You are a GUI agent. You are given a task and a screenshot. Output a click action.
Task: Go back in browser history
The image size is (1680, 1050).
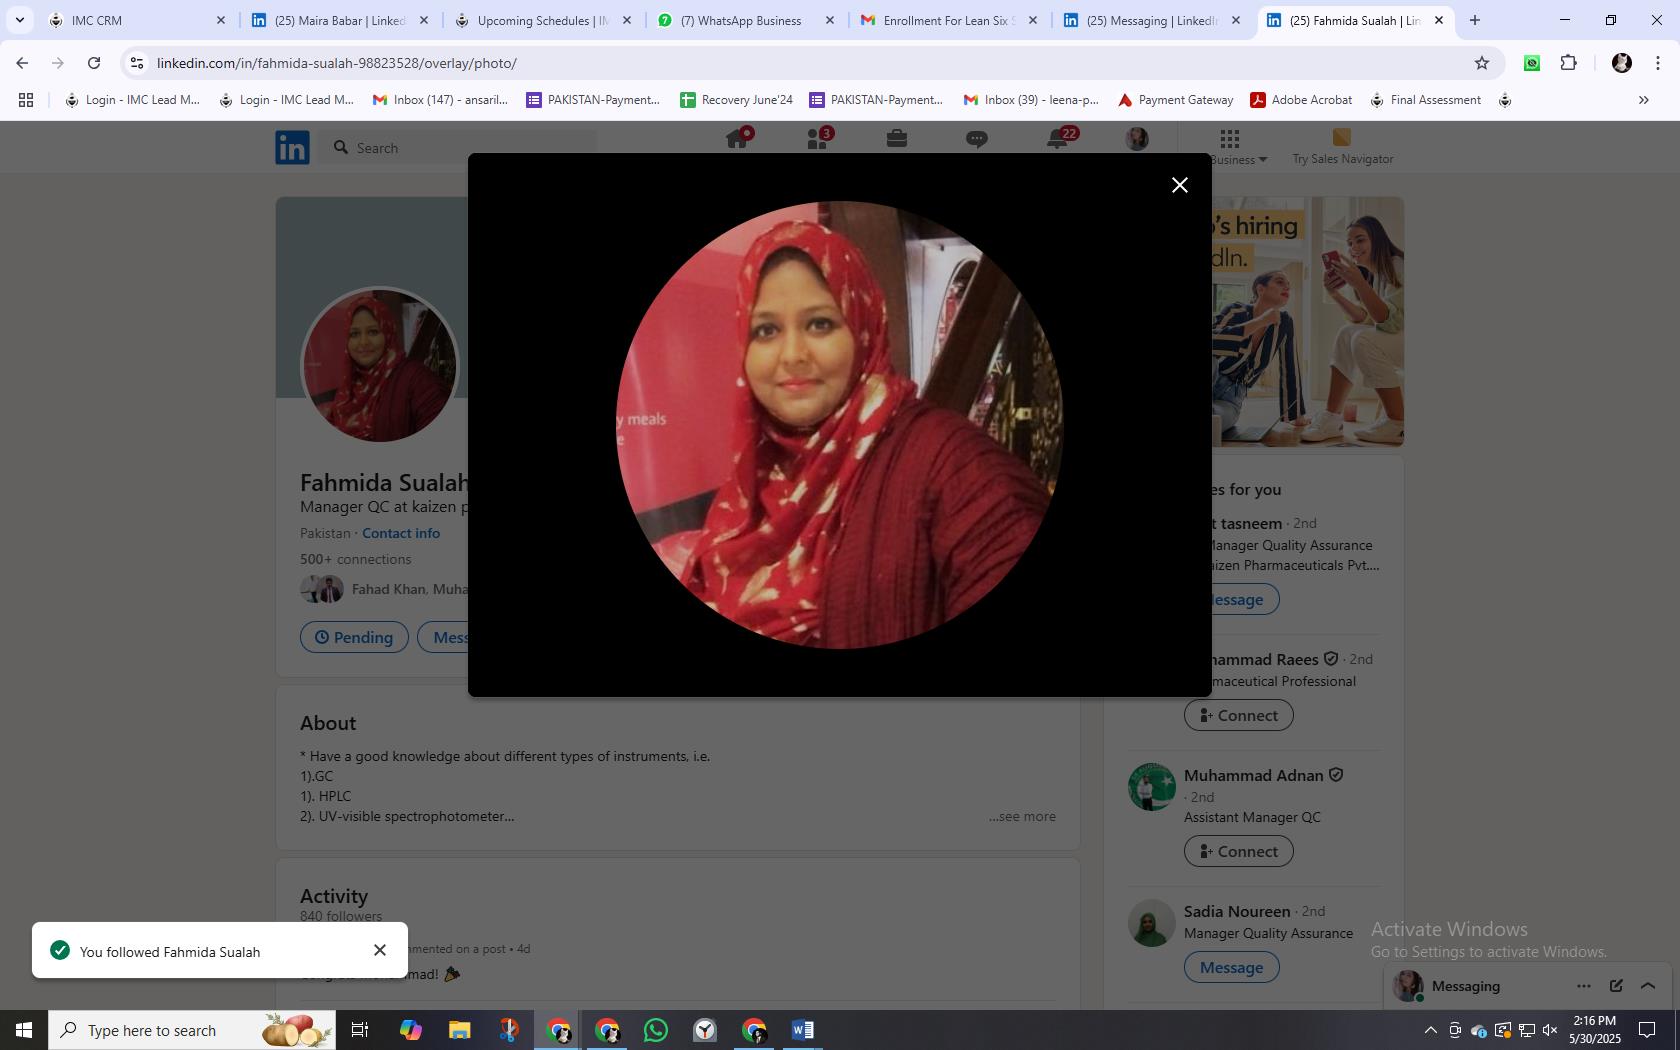point(22,63)
